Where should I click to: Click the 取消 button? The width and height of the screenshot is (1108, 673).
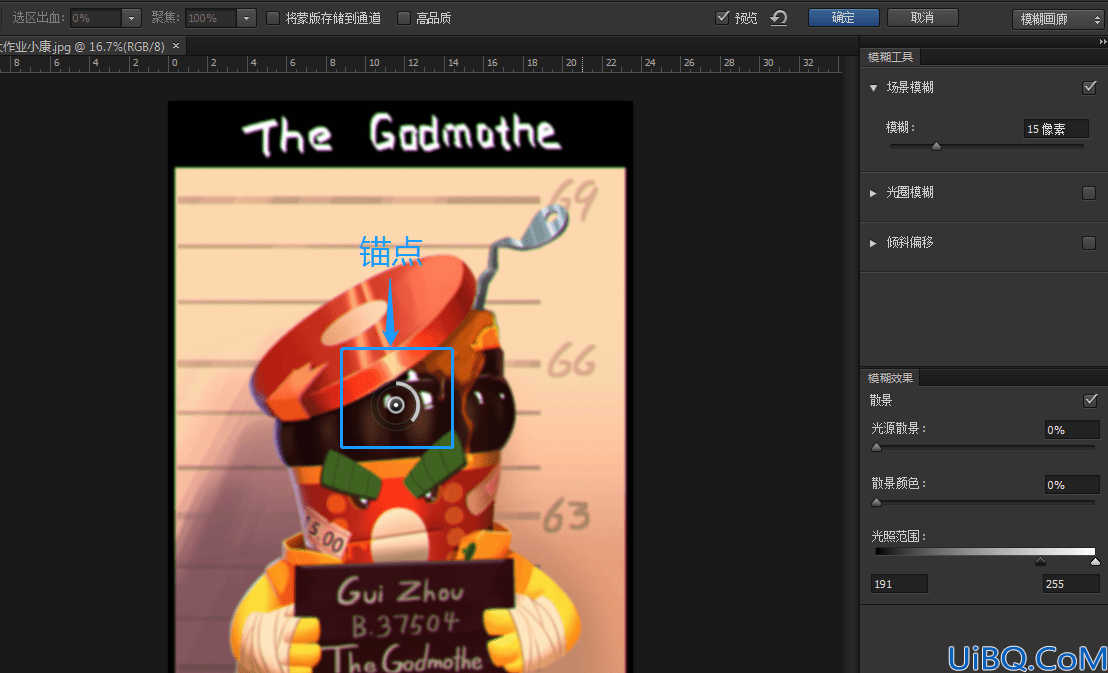point(922,18)
